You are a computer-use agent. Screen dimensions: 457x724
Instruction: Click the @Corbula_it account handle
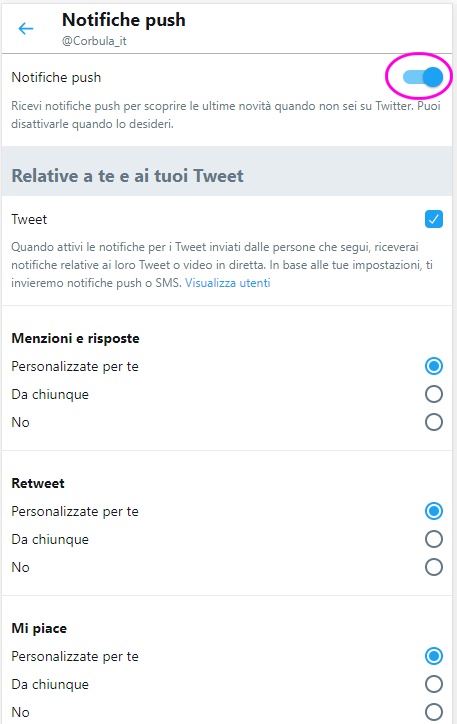94,41
